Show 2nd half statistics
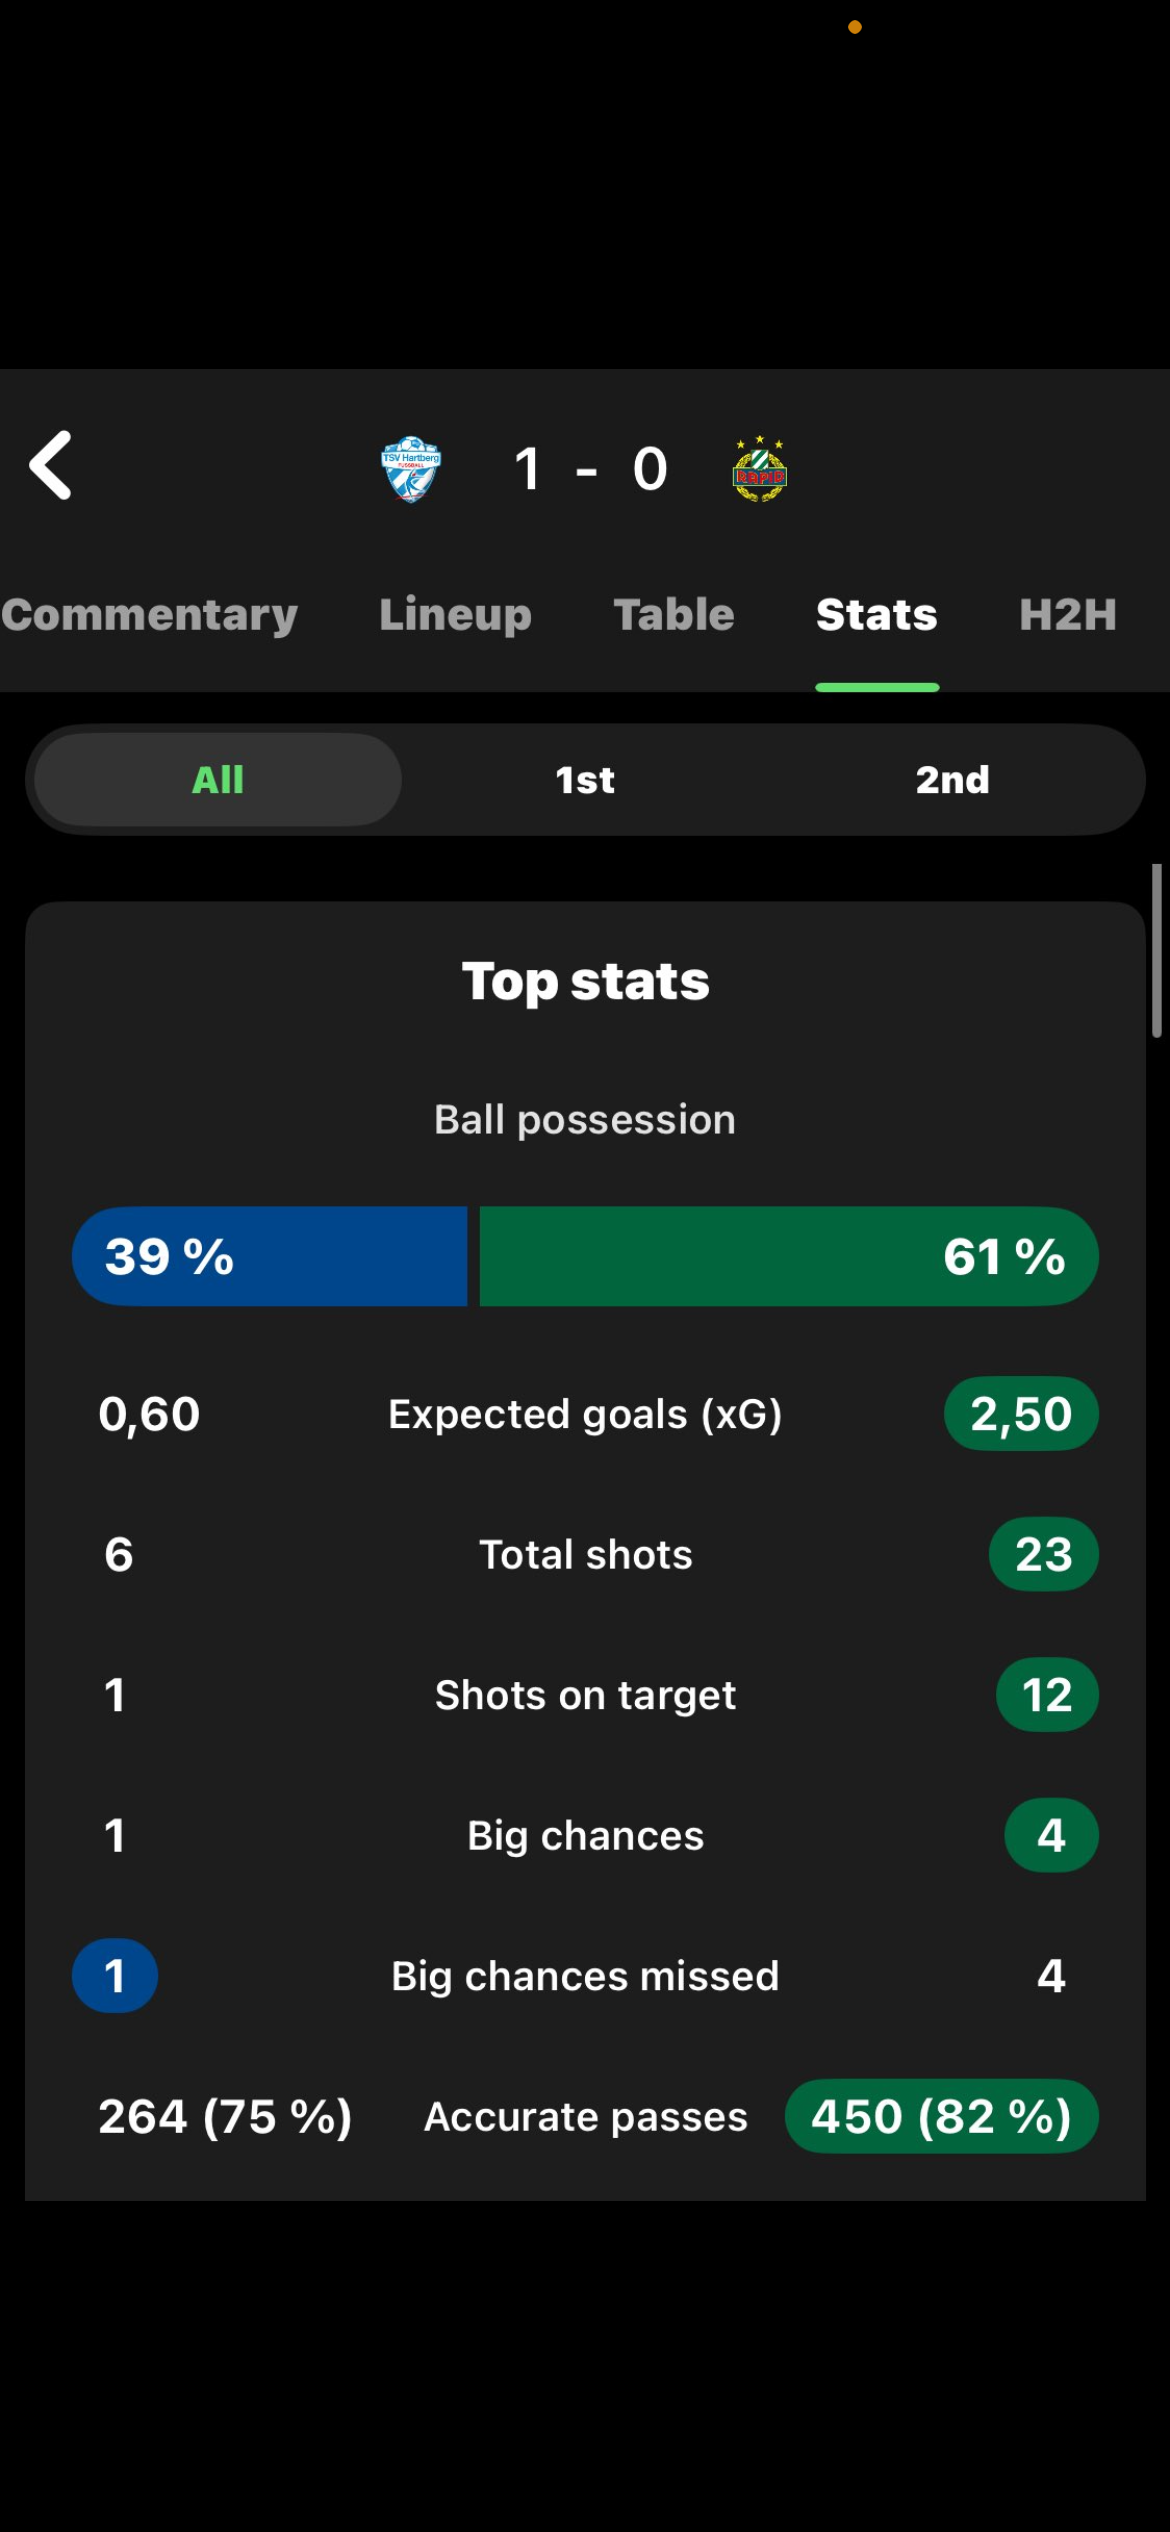This screenshot has width=1170, height=2532. [952, 779]
